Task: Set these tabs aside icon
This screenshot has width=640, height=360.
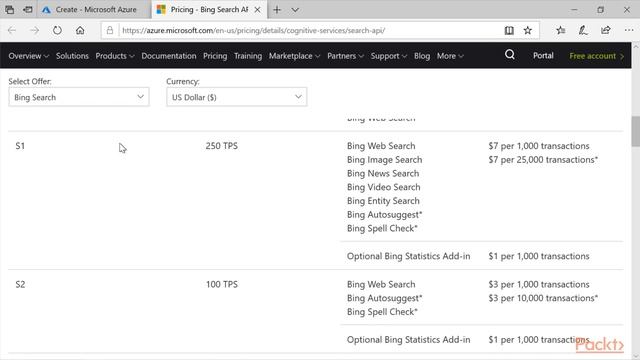Action: (28, 9)
